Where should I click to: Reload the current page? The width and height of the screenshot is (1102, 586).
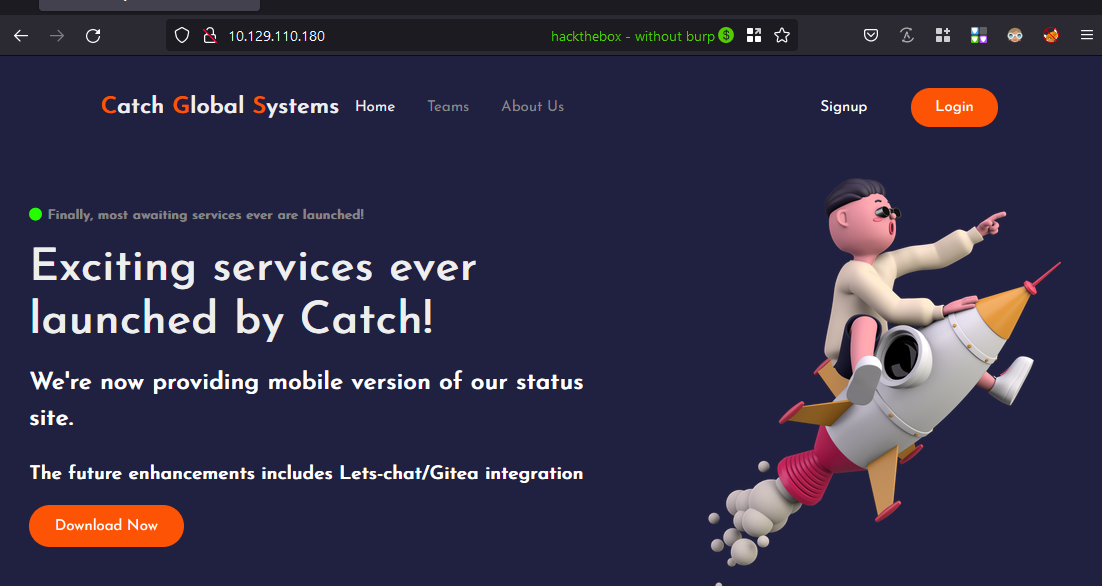click(x=93, y=36)
